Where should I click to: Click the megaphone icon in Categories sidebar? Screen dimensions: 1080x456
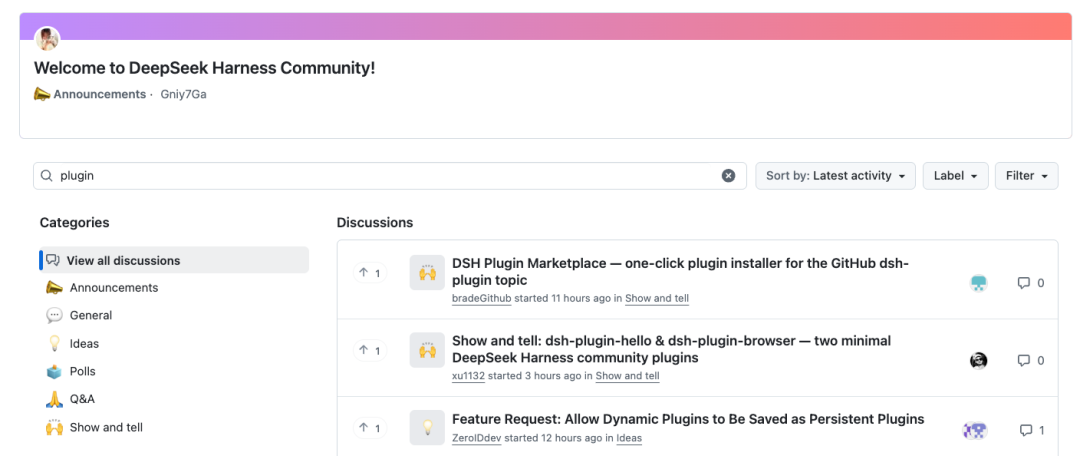pyautogui.click(x=54, y=287)
